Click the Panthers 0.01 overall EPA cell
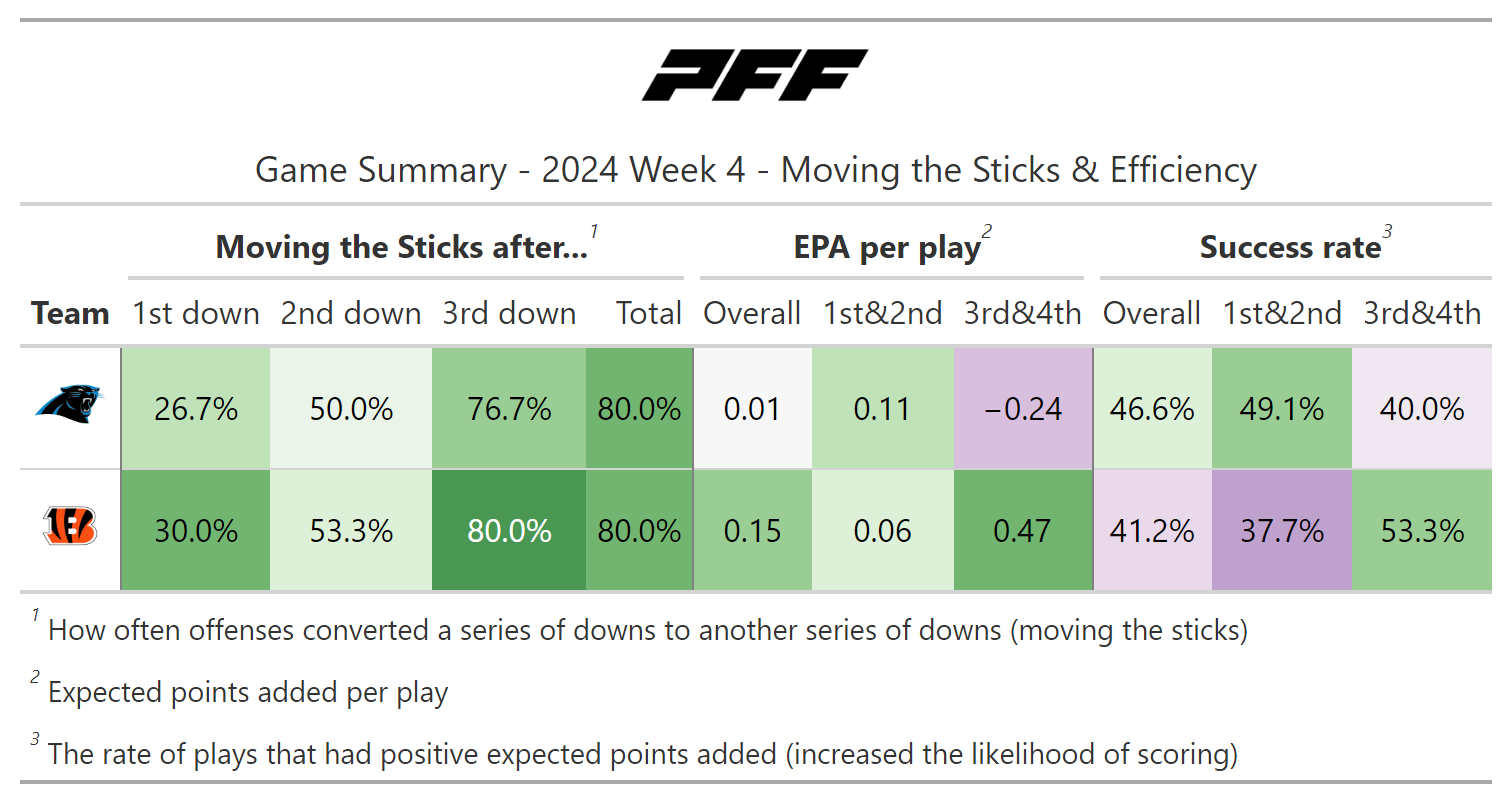Image resolution: width=1512 pixels, height=800 pixels. [752, 408]
